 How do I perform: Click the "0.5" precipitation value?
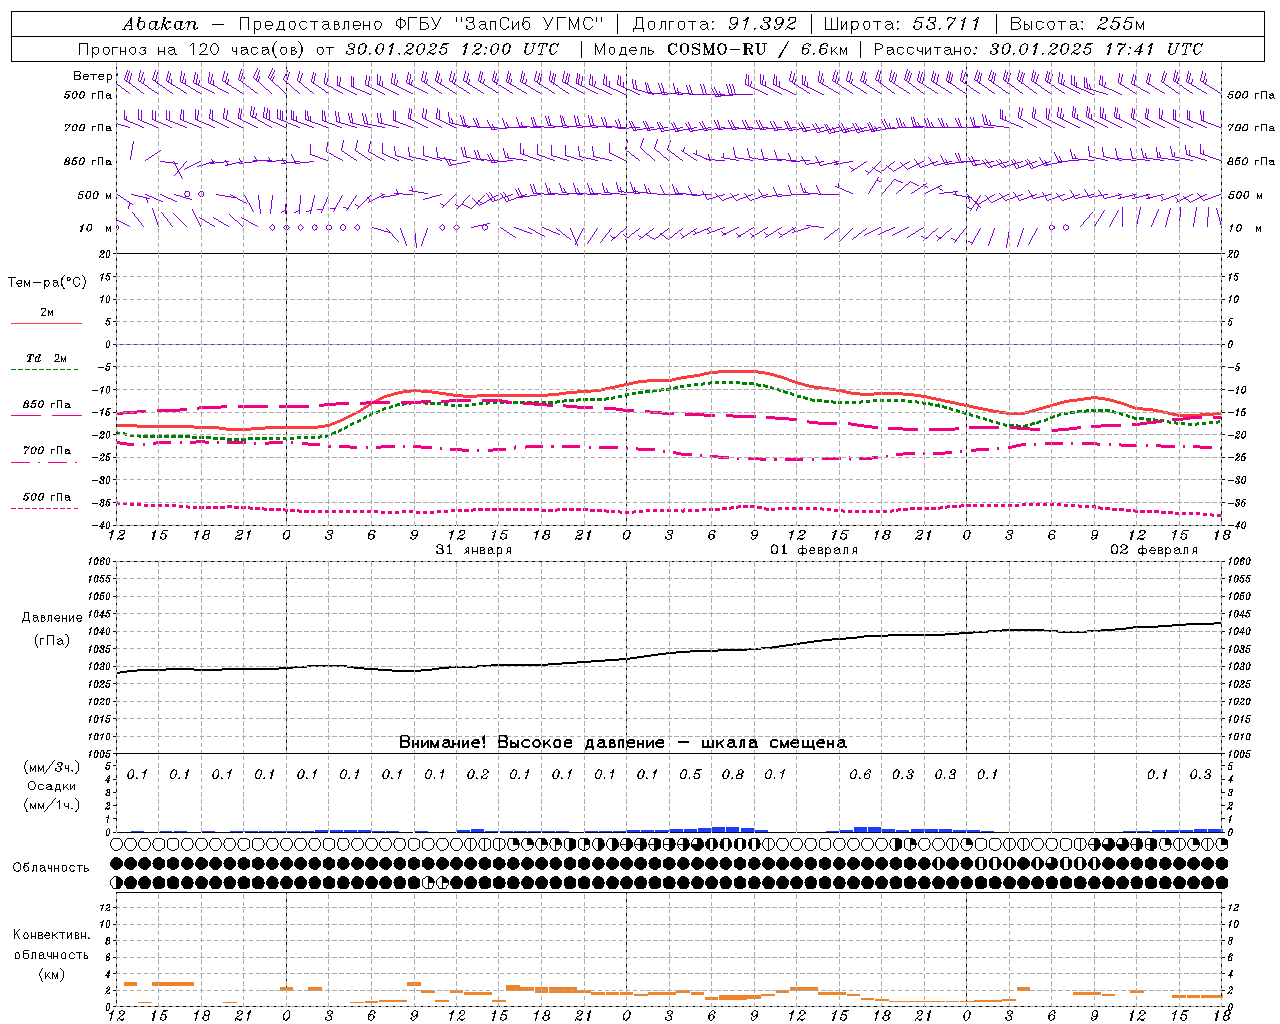(x=690, y=775)
